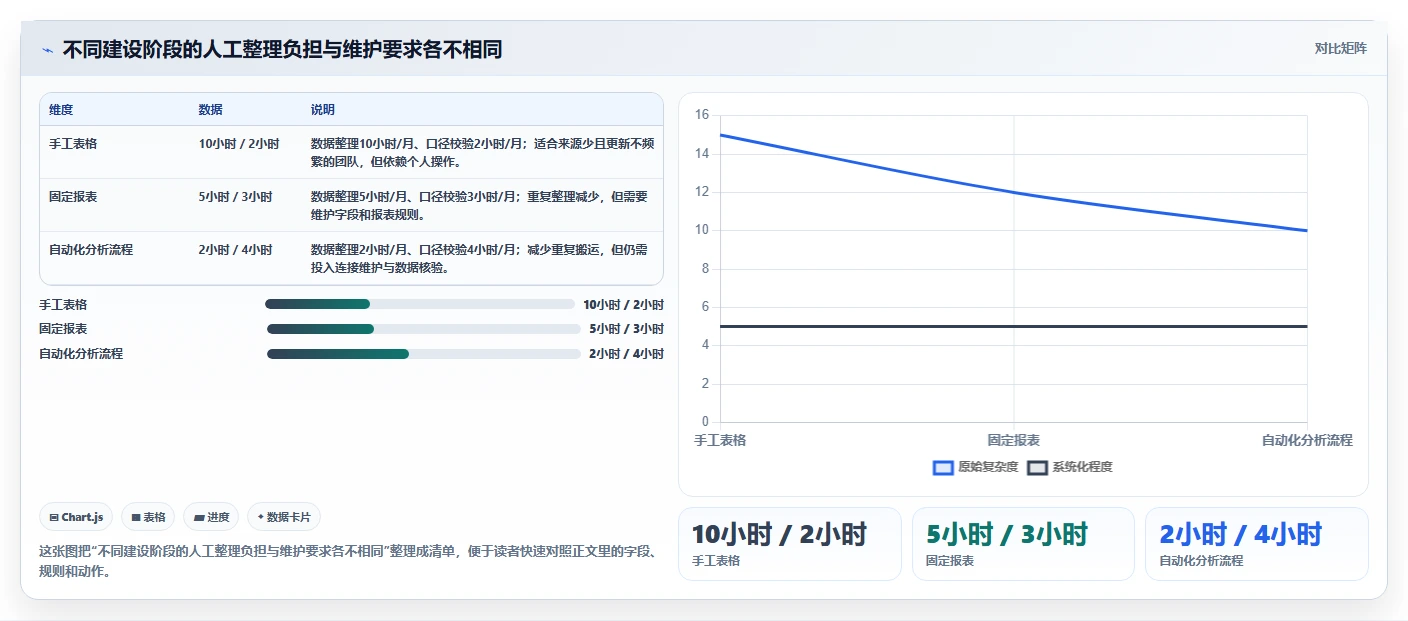Click the green 5小时 / 3小时 data card
This screenshot has height=621, width=1408.
click(x=1023, y=544)
